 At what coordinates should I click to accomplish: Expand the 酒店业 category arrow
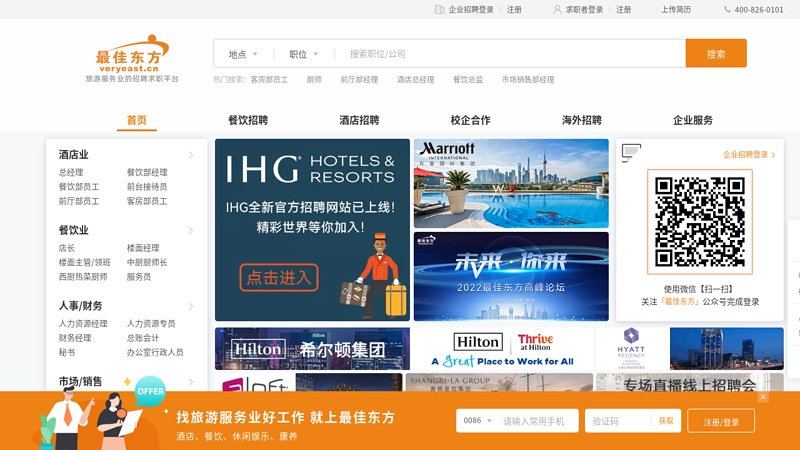[191, 155]
